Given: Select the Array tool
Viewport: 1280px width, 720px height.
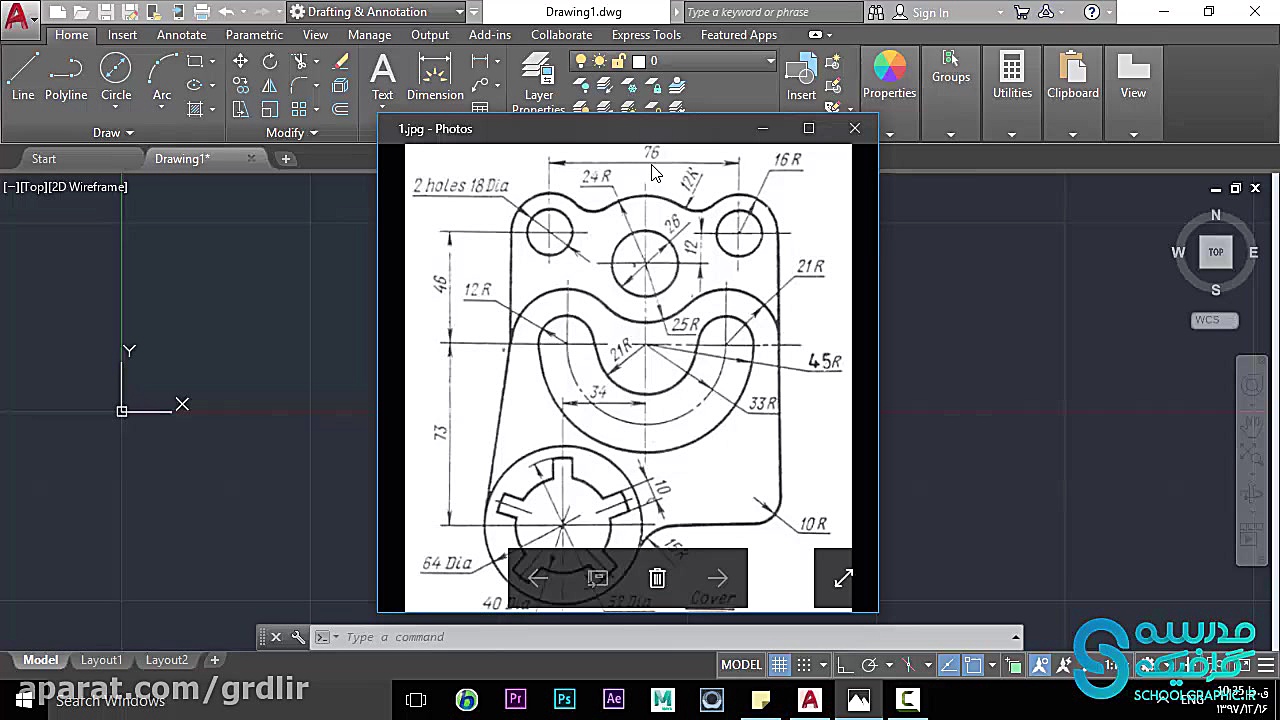Looking at the screenshot, I should (299, 109).
